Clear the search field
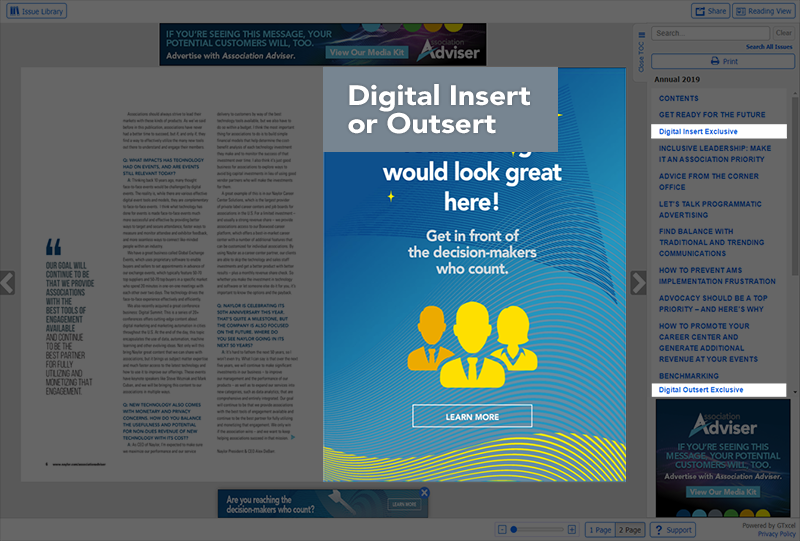 pyautogui.click(x=784, y=33)
